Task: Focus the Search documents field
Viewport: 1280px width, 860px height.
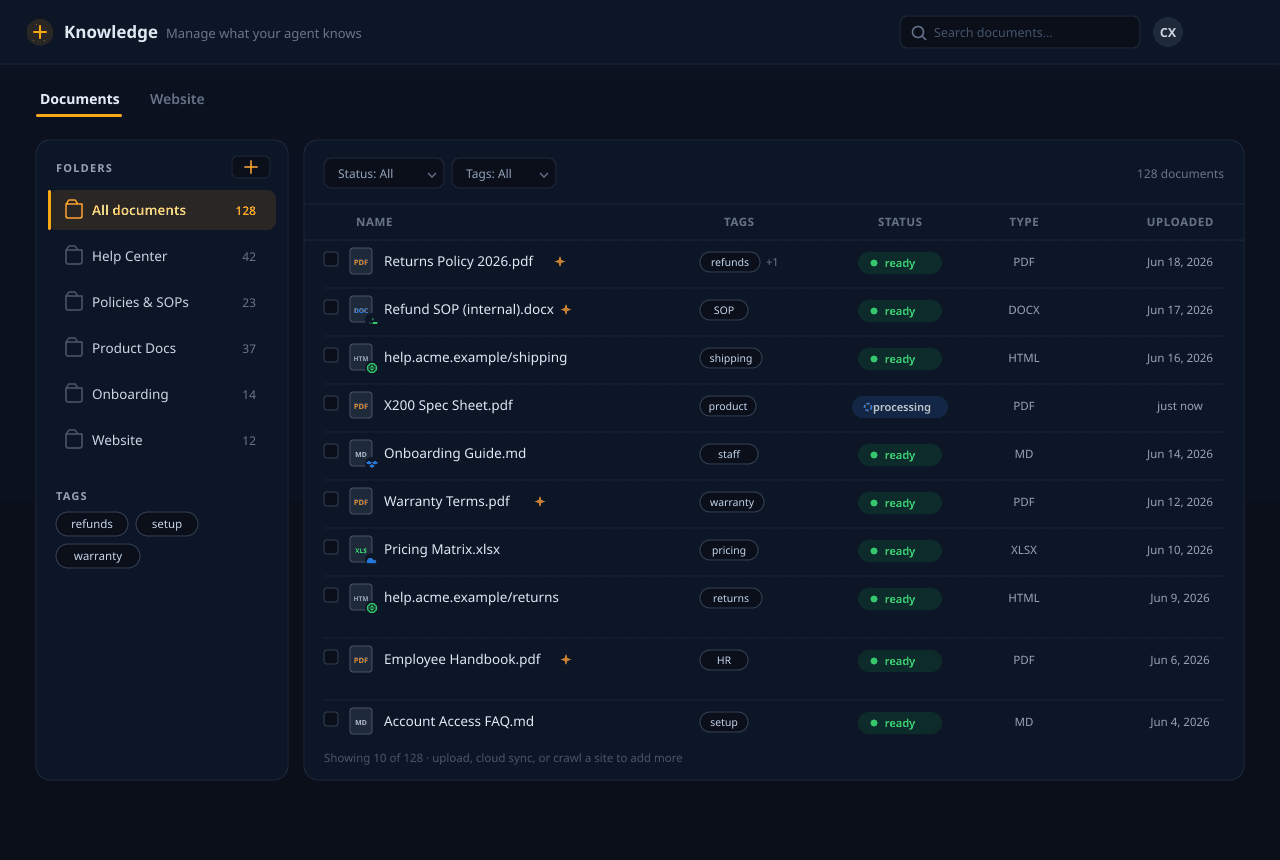Action: [1020, 32]
